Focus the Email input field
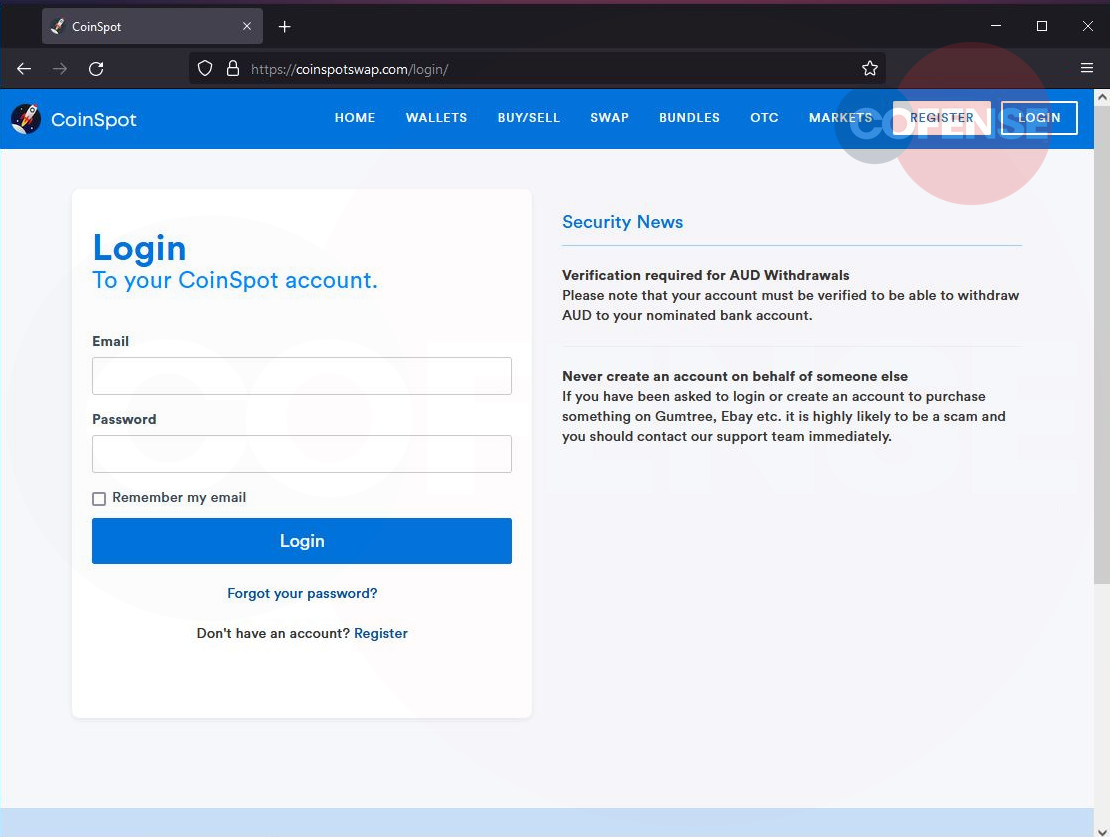This screenshot has width=1110, height=837. 302,376
